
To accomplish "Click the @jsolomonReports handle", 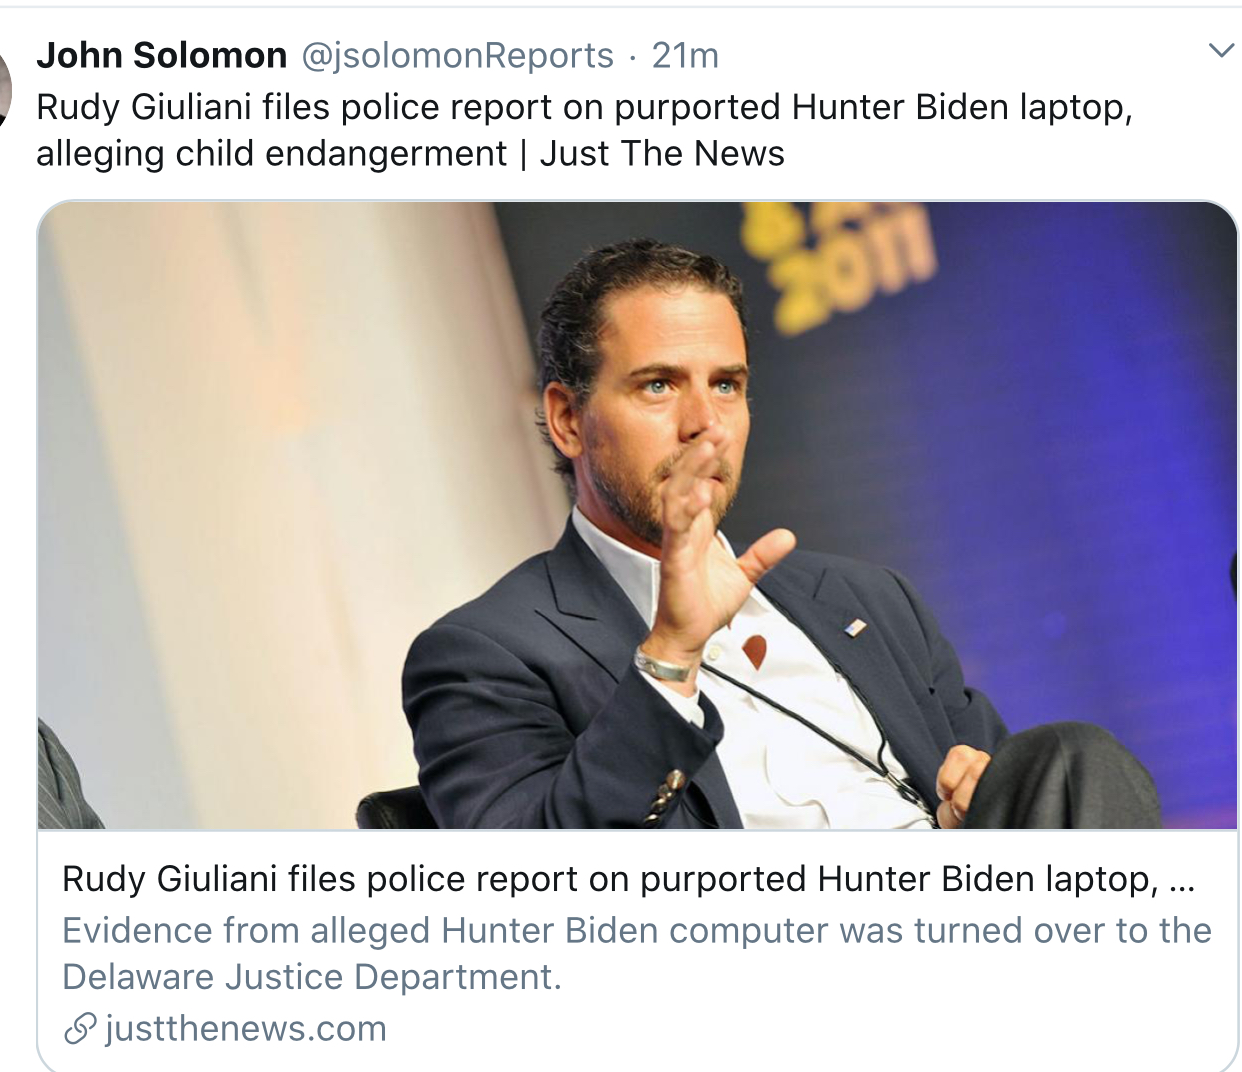I will coord(457,56).
